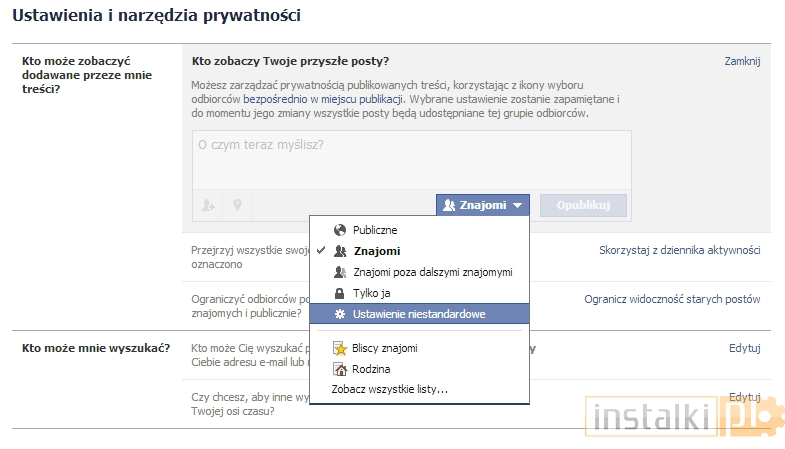Click the location pin icon in composer
The image size is (785, 449).
coord(237,205)
